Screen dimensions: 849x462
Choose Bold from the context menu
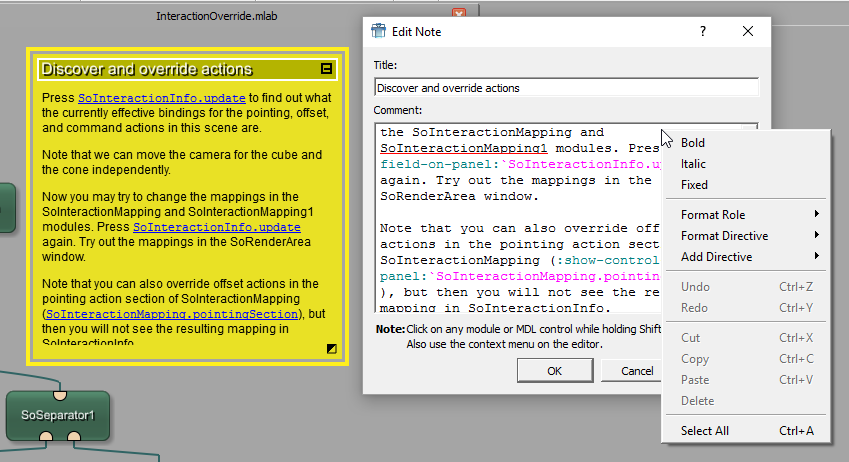[x=693, y=143]
